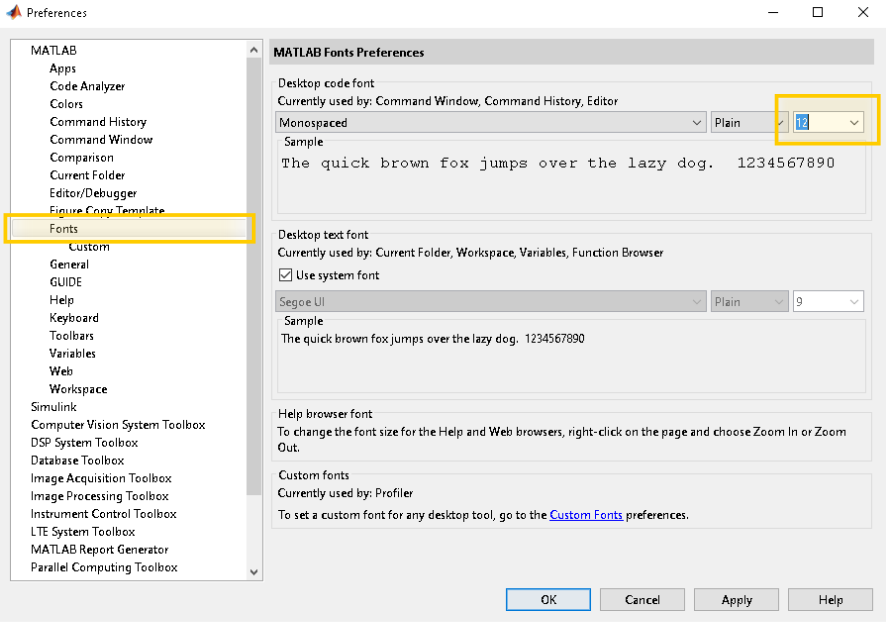Select the Comparison preferences item

pyautogui.click(x=81, y=157)
